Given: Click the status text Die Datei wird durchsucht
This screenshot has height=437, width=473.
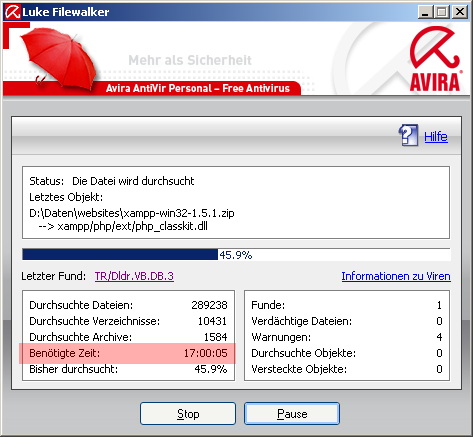Looking at the screenshot, I should (133, 181).
